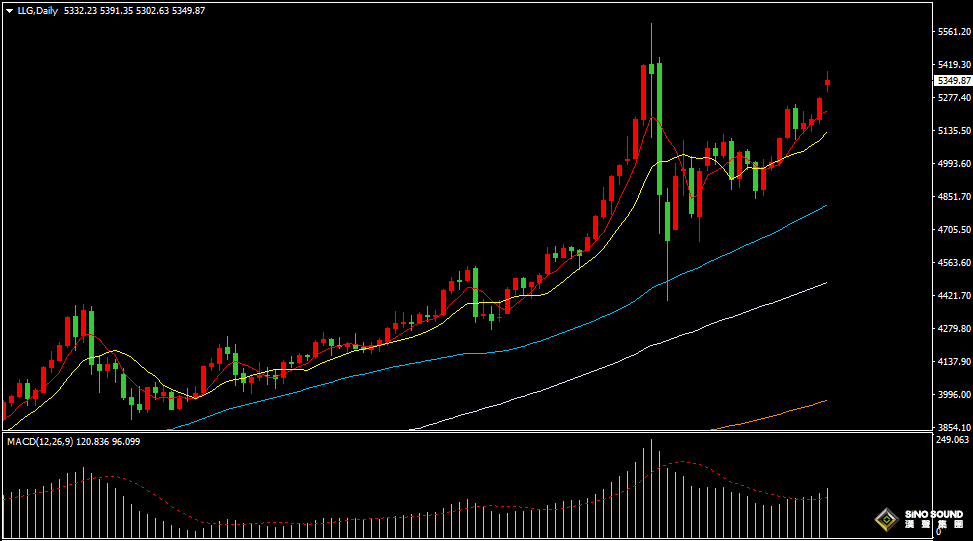The image size is (973, 541).
Task: Select the orange moving average line
Action: click(x=769, y=416)
